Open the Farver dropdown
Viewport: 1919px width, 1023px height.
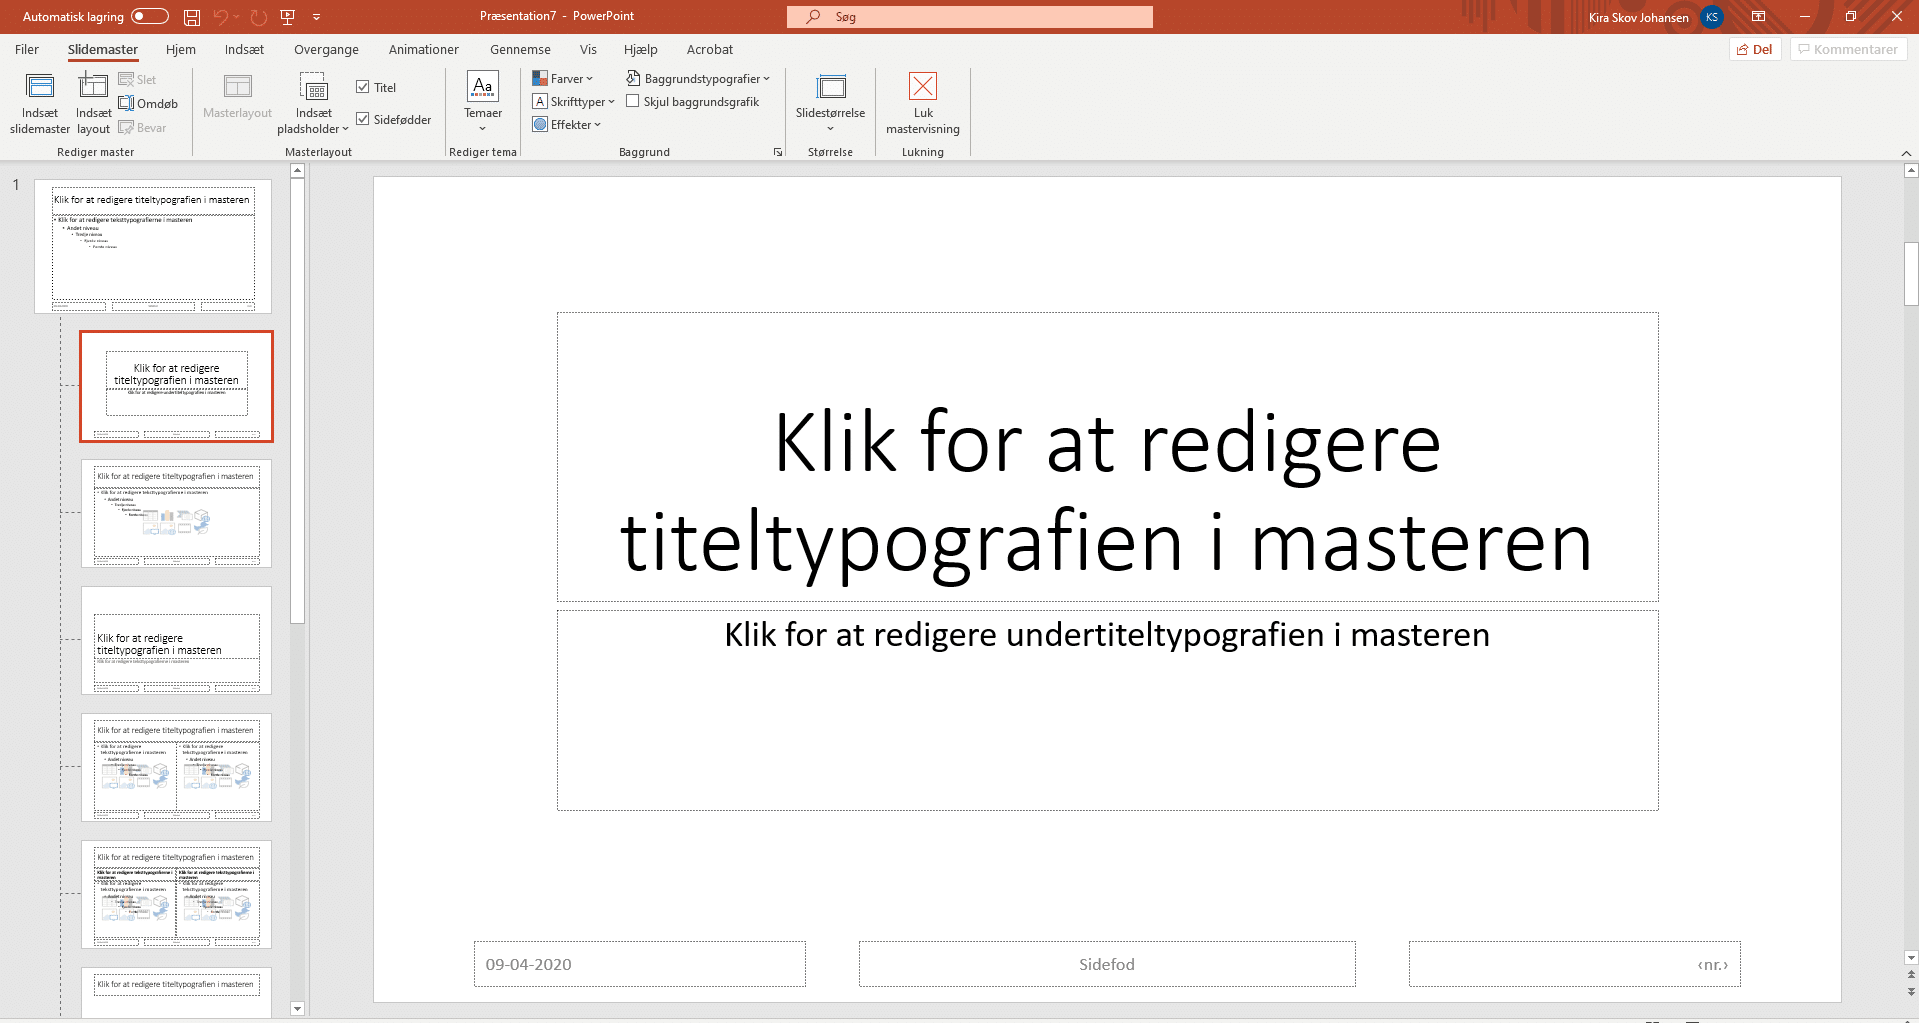click(x=563, y=77)
